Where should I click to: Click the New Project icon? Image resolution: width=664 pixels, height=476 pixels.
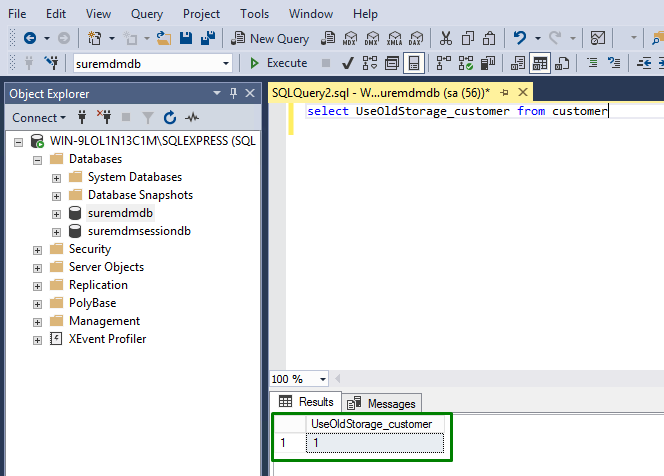[94, 39]
